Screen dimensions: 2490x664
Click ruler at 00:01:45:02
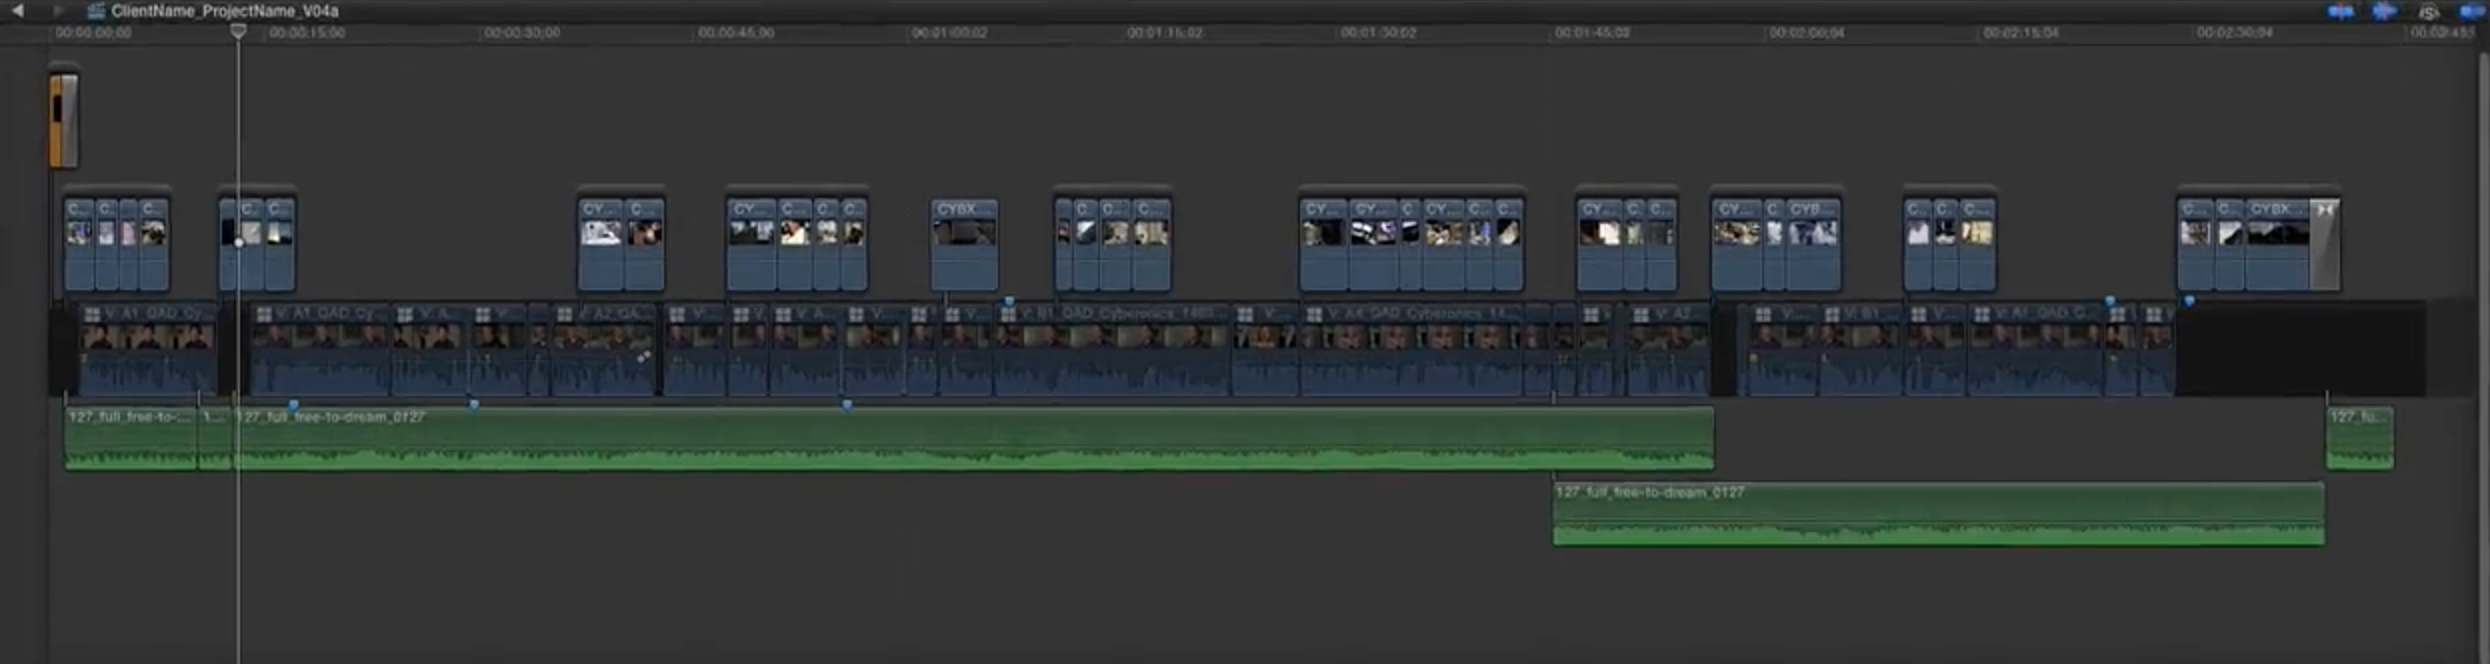1593,33
